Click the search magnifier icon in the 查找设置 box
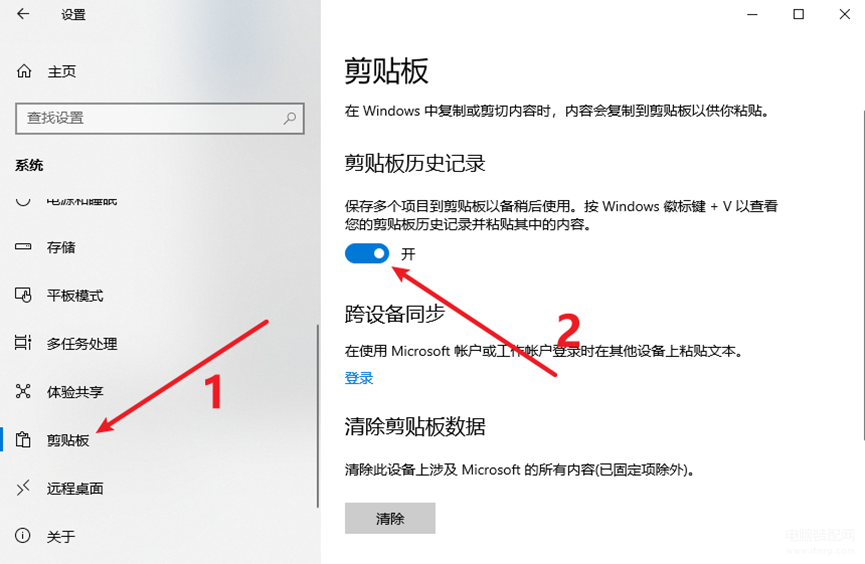Viewport: 865px width, 564px height. coord(290,118)
